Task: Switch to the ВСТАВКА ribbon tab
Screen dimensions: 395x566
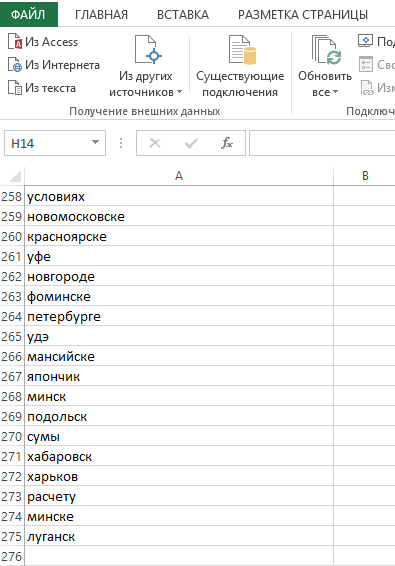Action: 183,14
